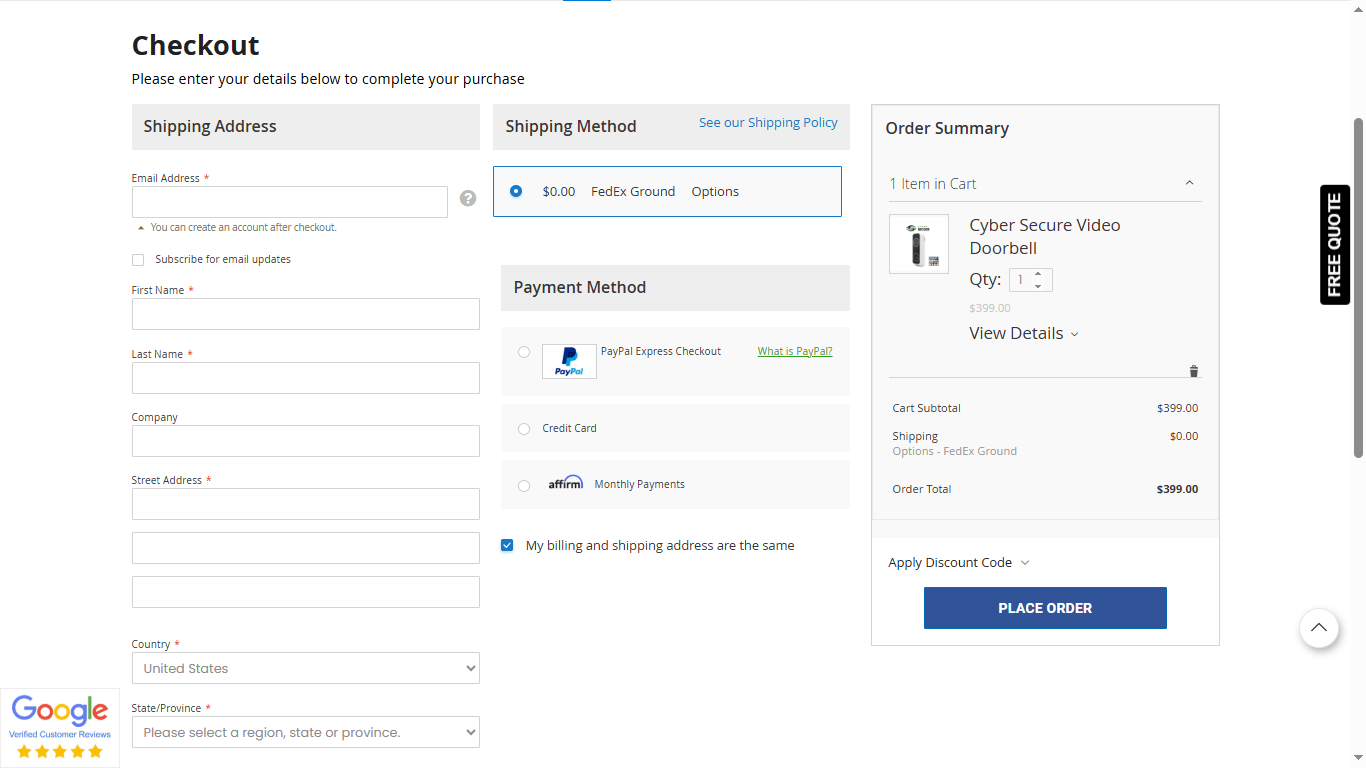Click the Order Summary heading

tap(947, 128)
